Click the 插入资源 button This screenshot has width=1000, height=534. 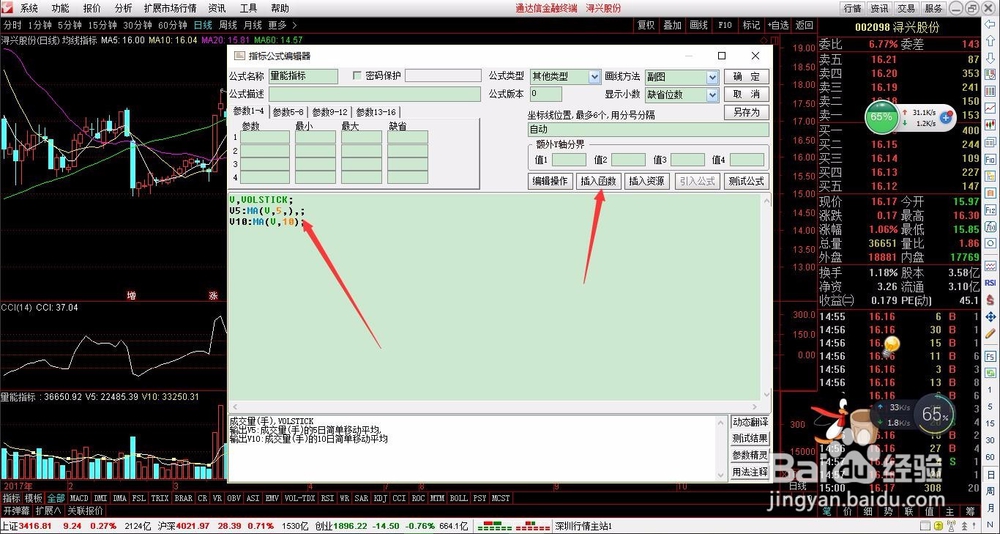(647, 181)
